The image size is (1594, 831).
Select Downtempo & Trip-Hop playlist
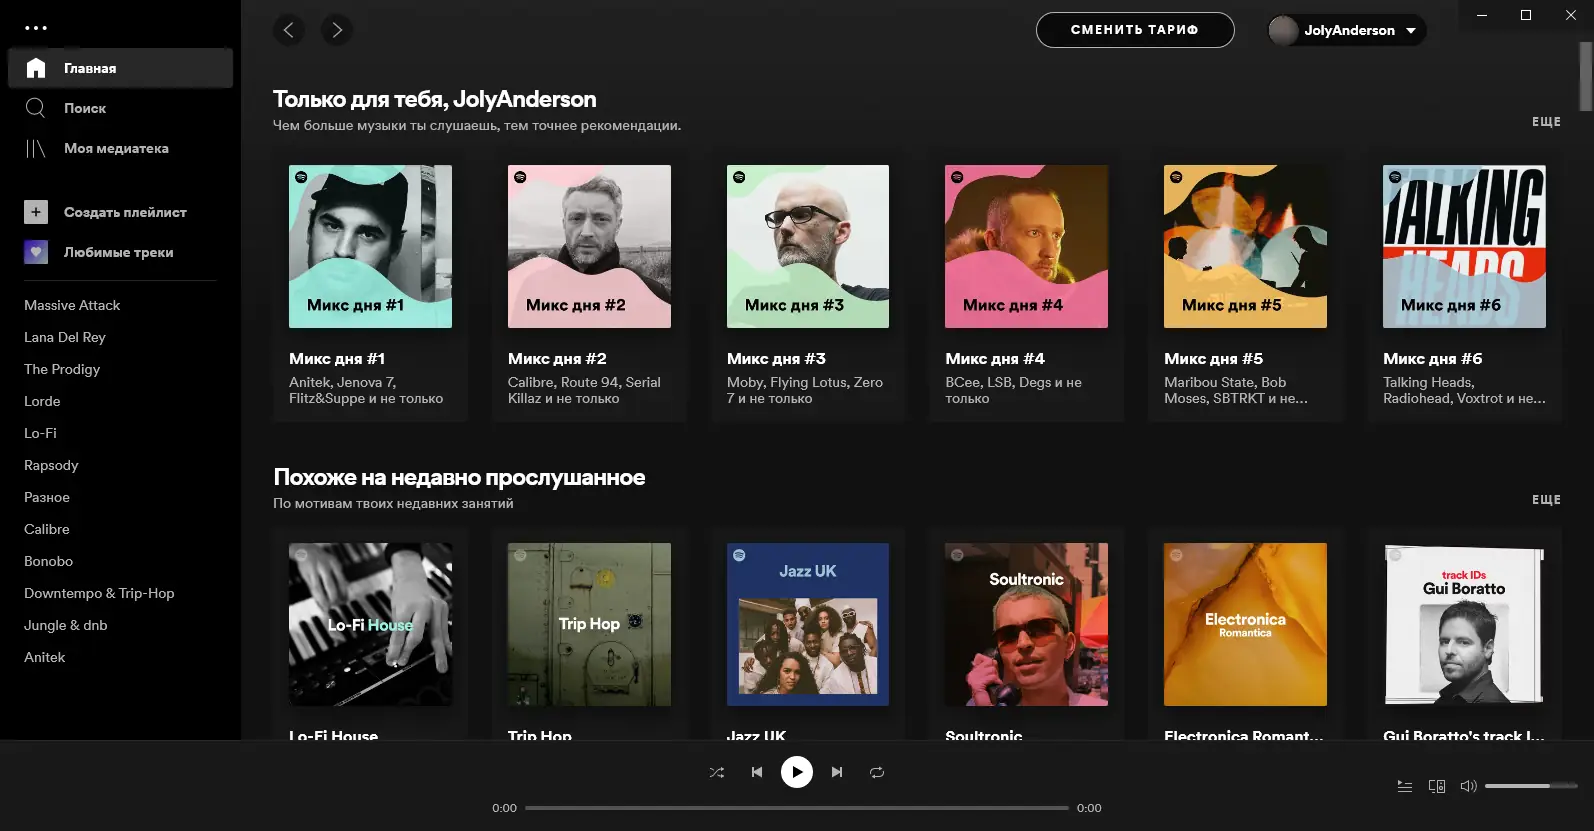pyautogui.click(x=99, y=593)
